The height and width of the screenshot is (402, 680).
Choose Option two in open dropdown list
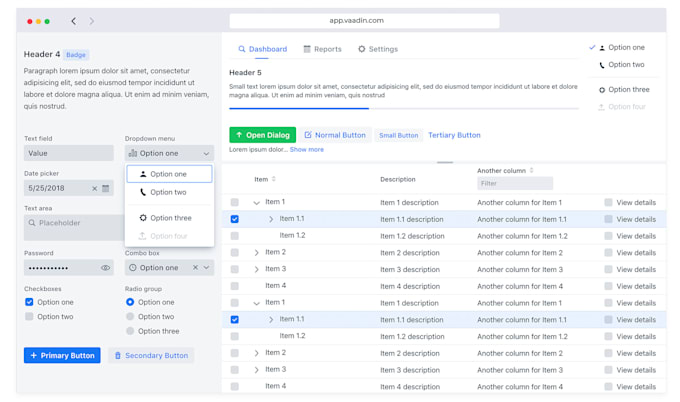(x=170, y=192)
